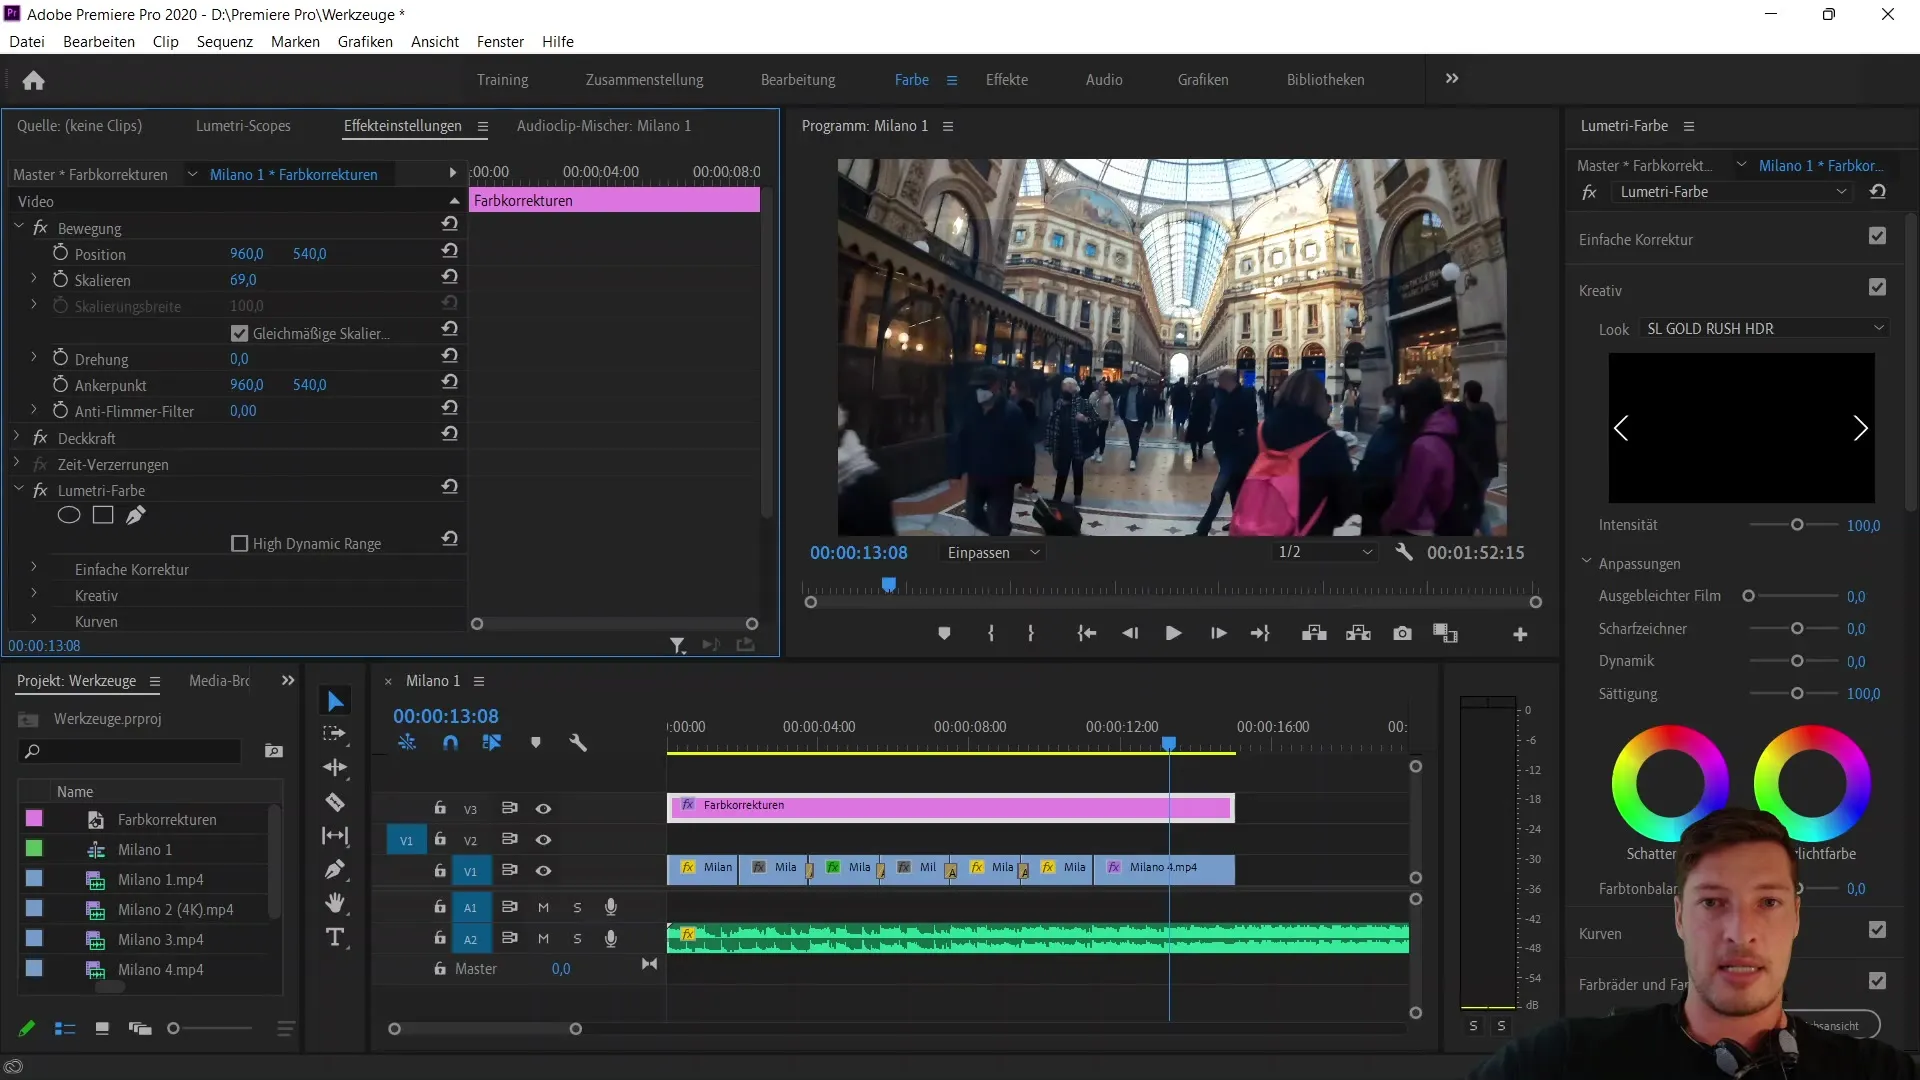Click Export Frame camera icon

pyautogui.click(x=1402, y=633)
